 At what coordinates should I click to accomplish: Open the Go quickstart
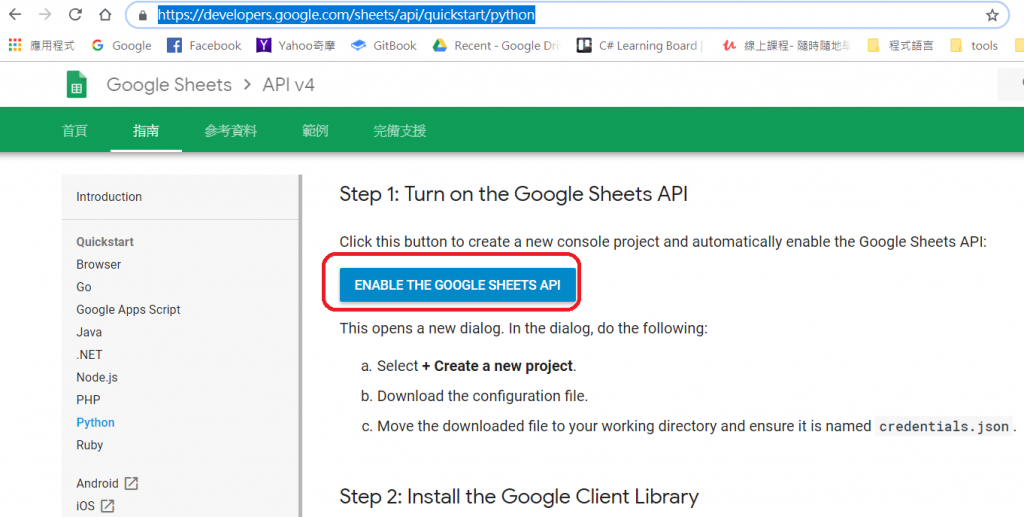[84, 287]
